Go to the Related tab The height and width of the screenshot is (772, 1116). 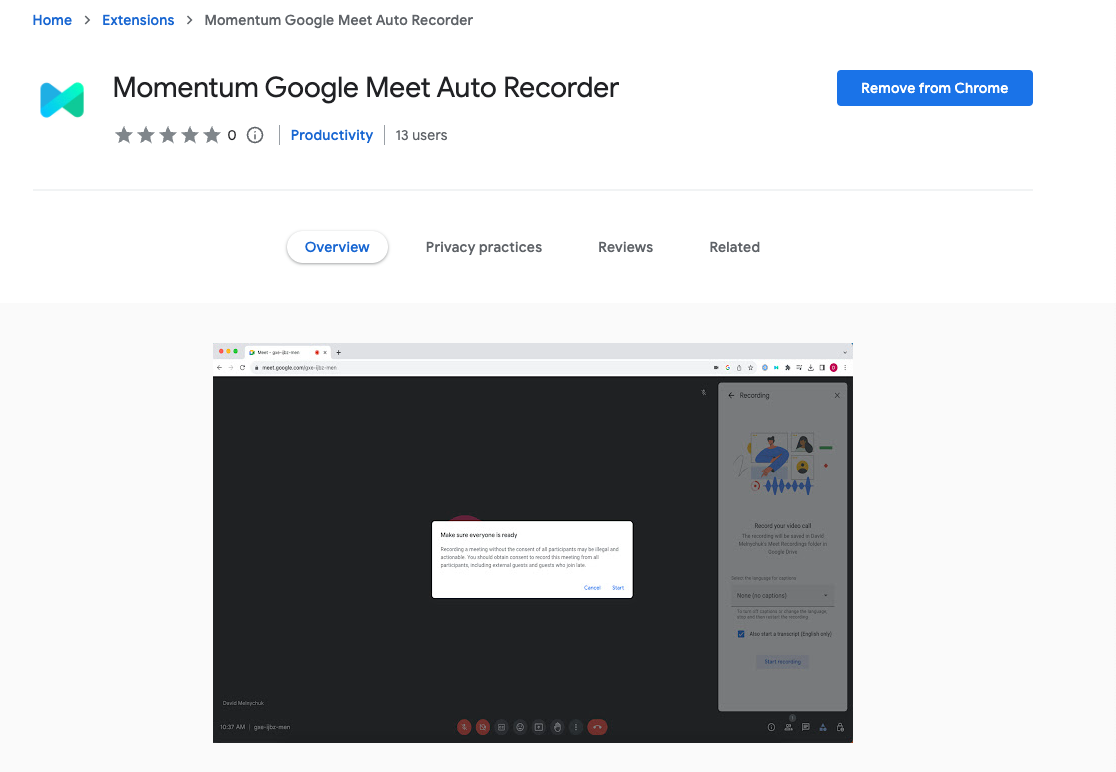click(x=735, y=247)
